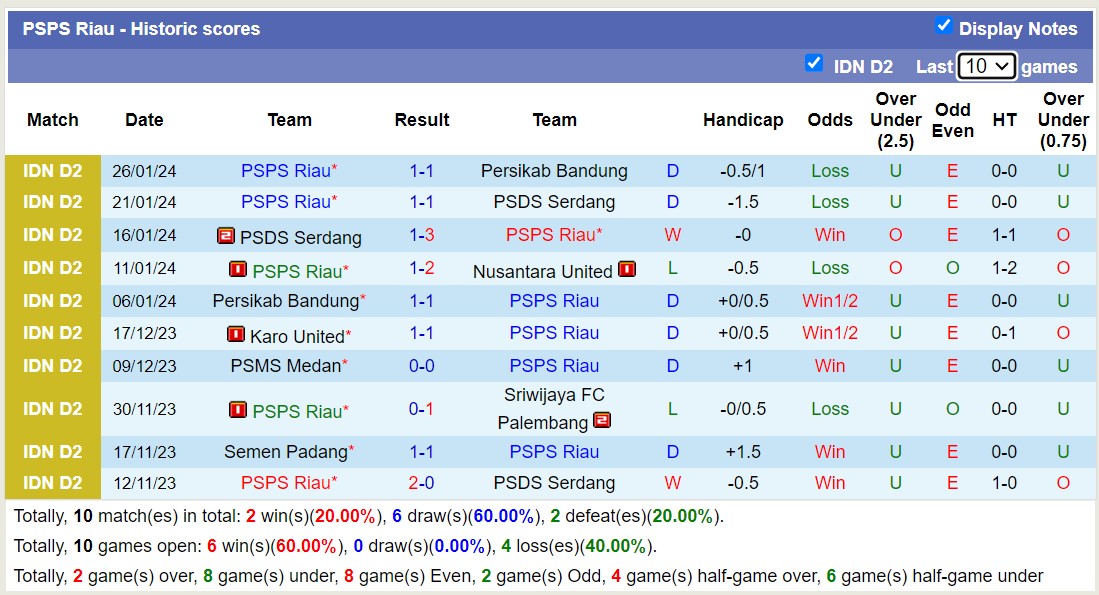This screenshot has height=595, width=1099.
Task: Open the 1-3 result of PSDS Serdang match
Action: 421,235
